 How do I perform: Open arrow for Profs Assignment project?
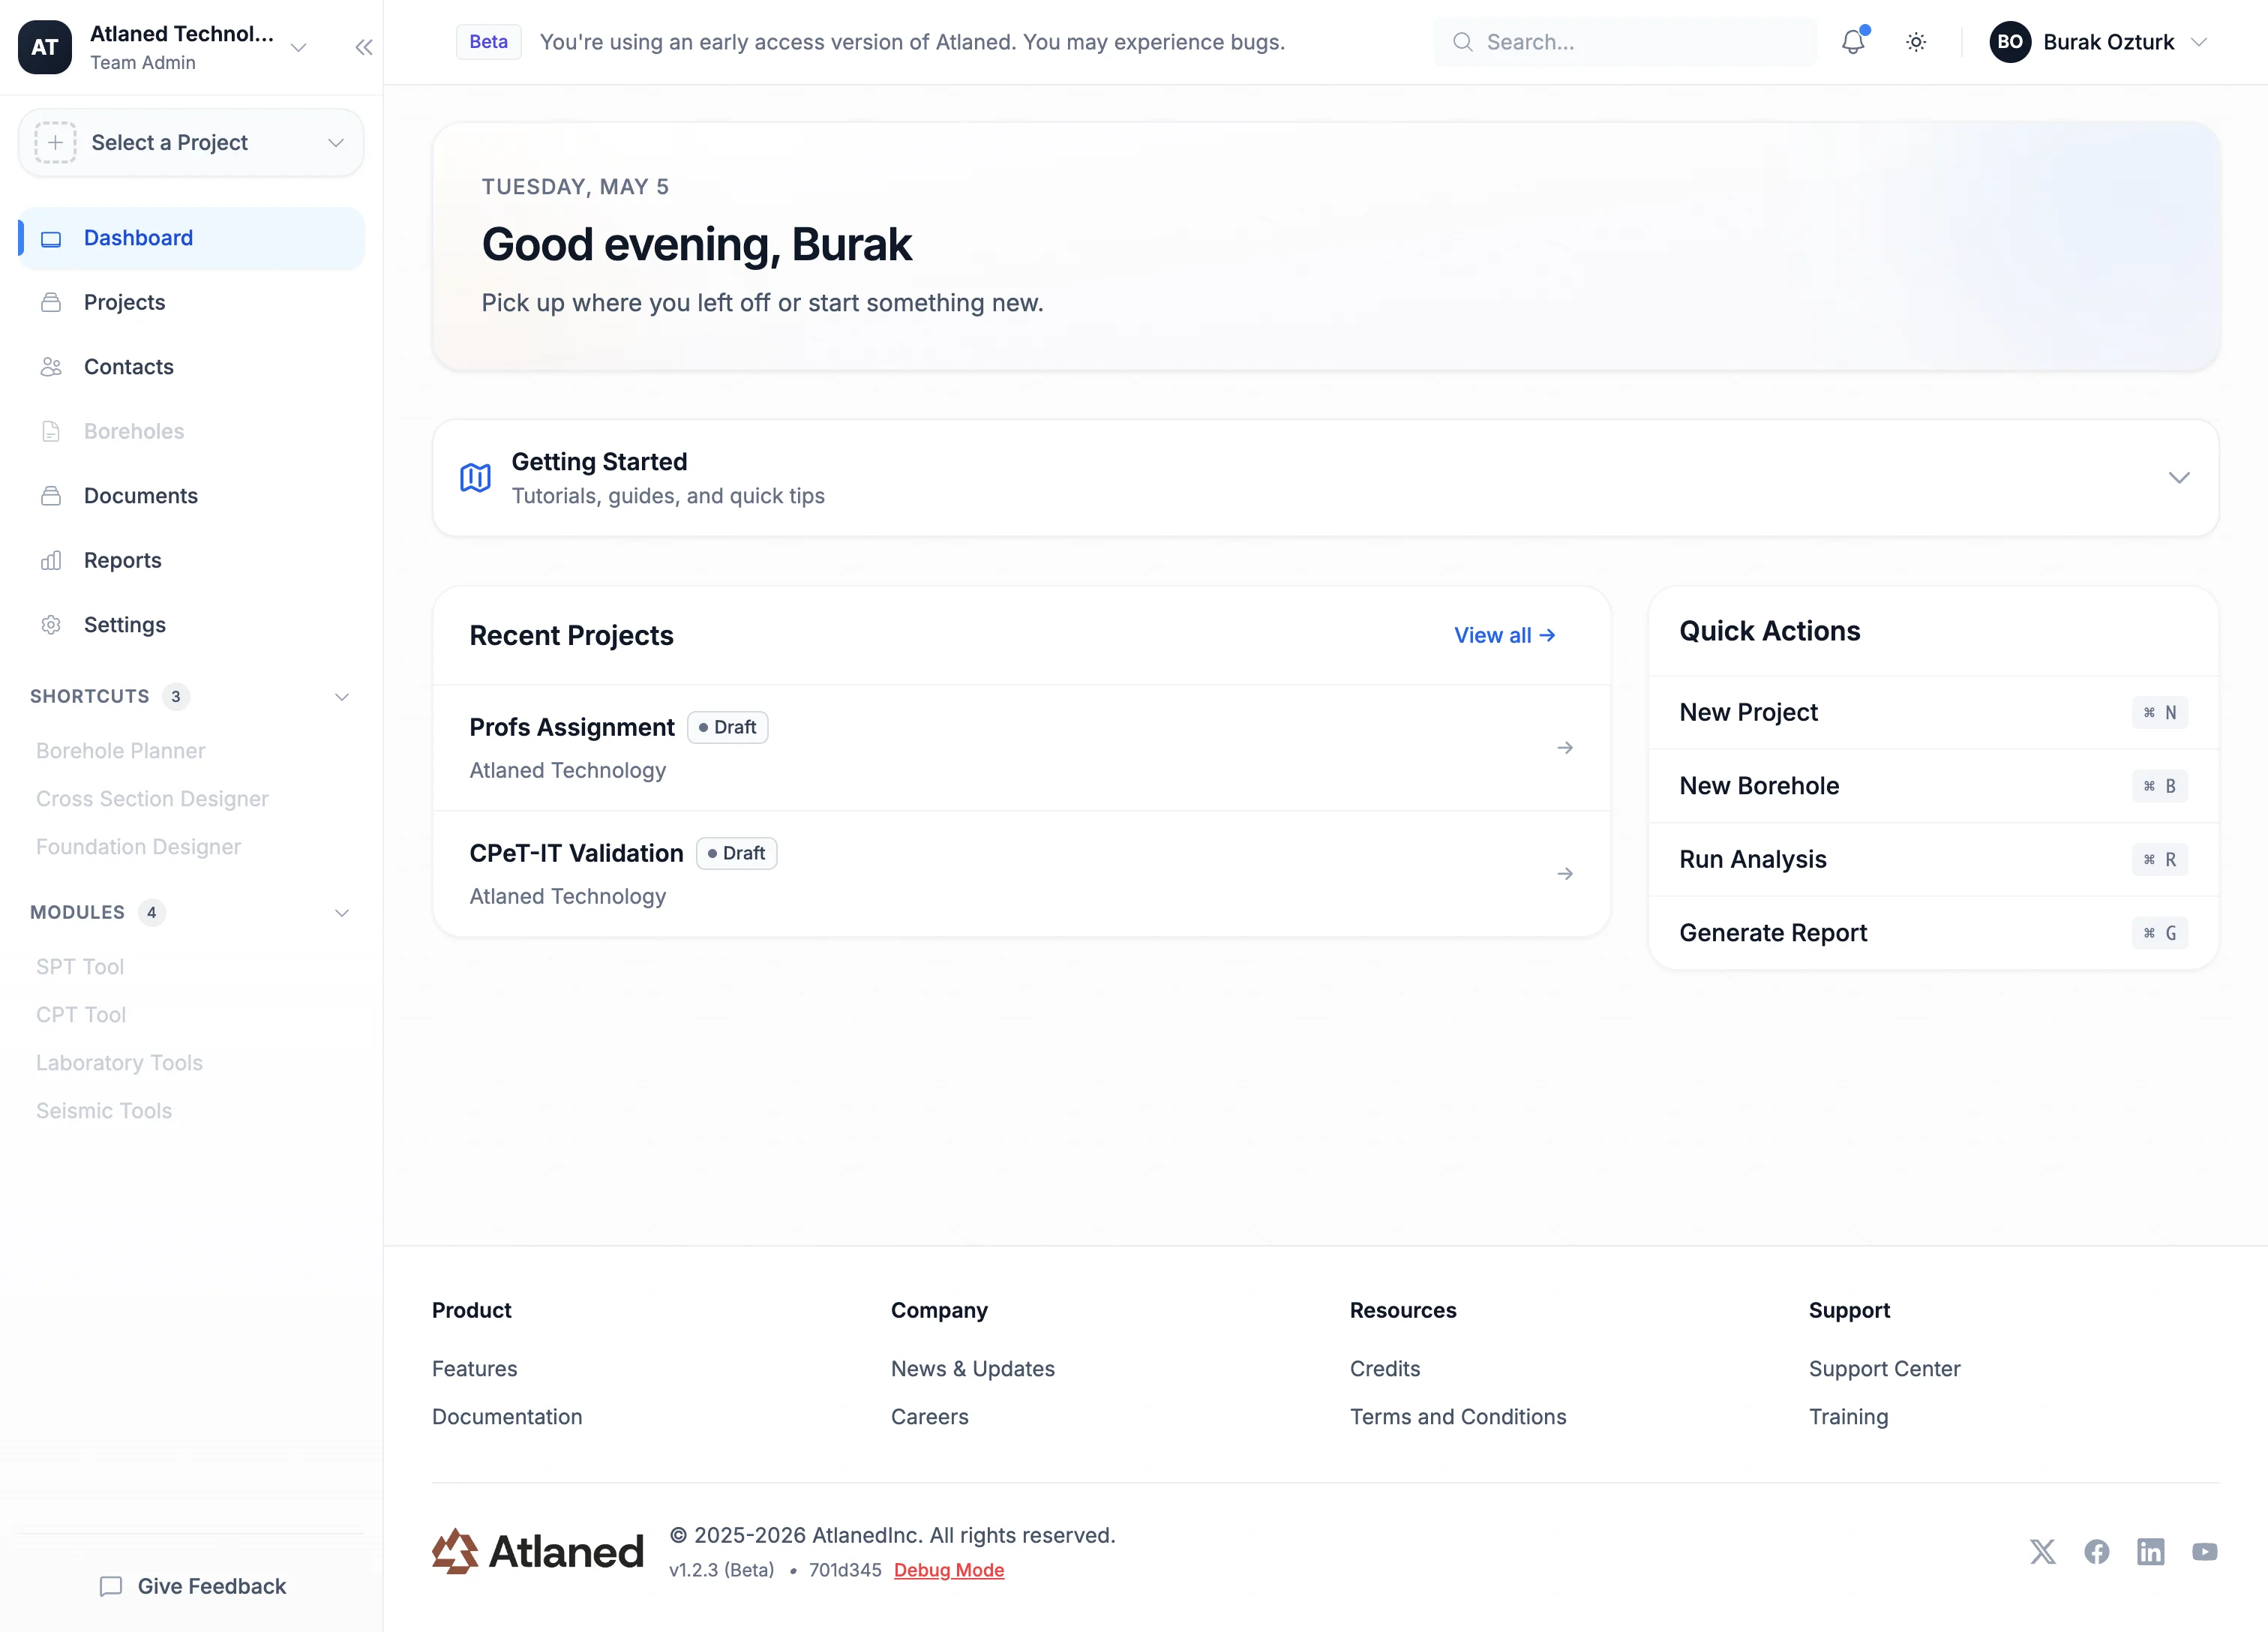[1565, 748]
